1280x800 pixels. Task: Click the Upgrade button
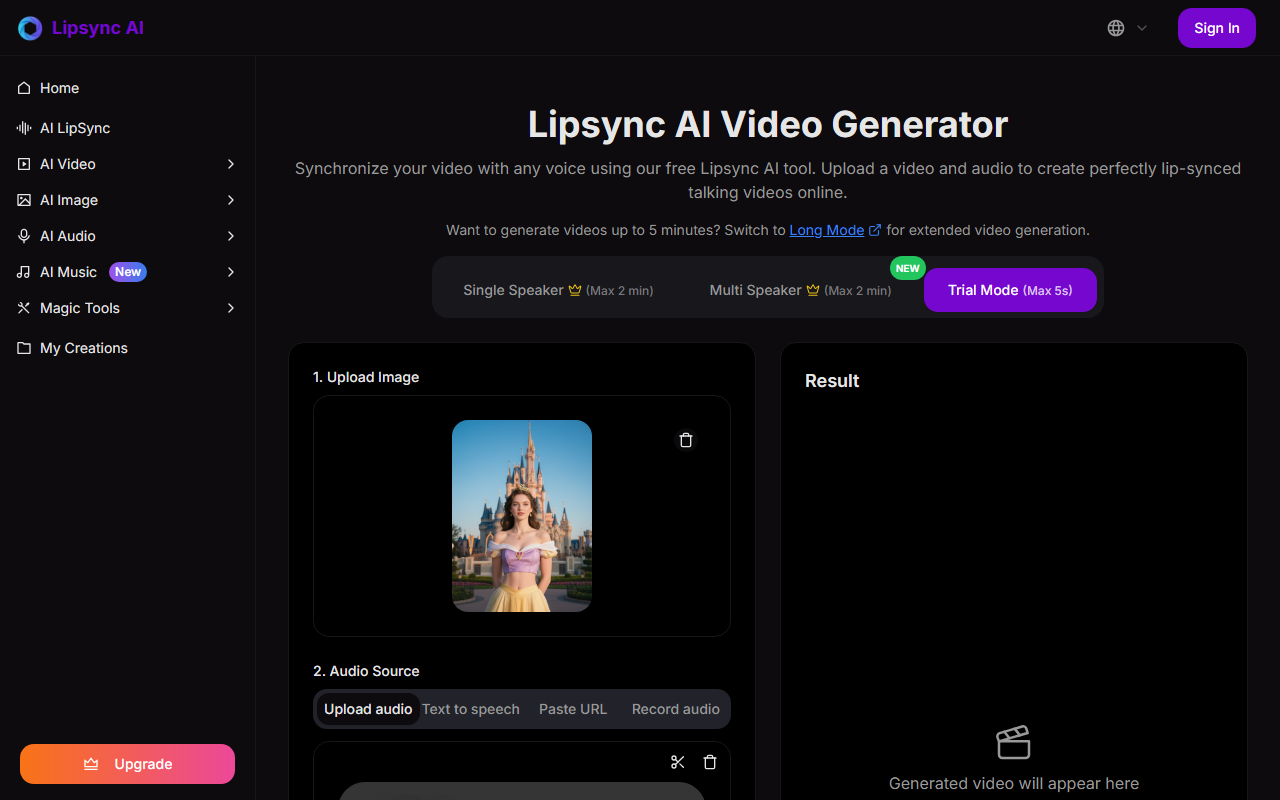pyautogui.click(x=127, y=764)
